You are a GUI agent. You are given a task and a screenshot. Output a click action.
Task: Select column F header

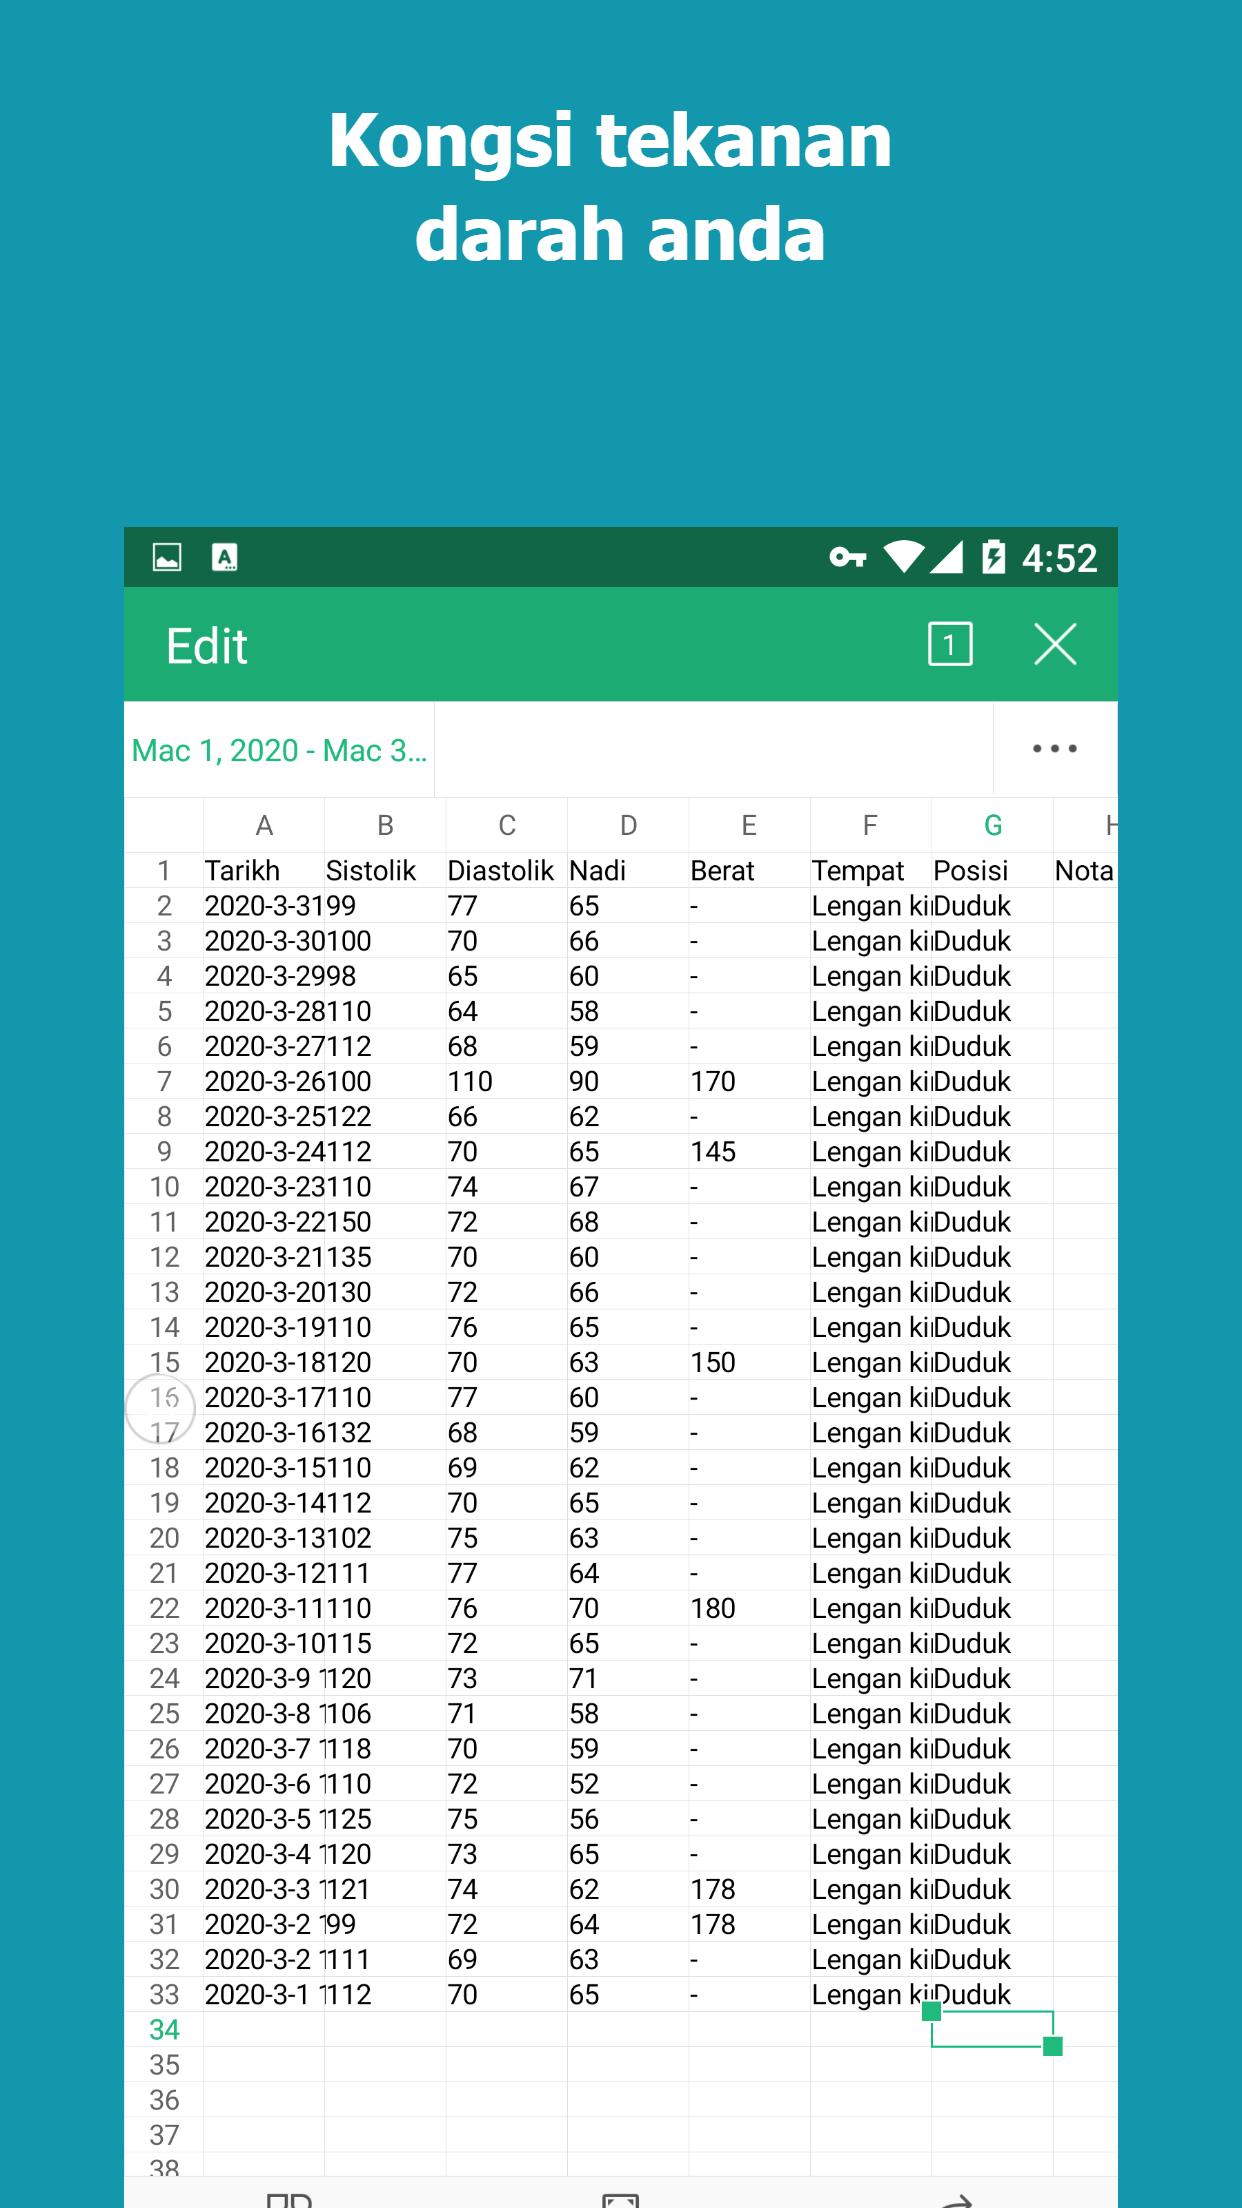point(870,825)
